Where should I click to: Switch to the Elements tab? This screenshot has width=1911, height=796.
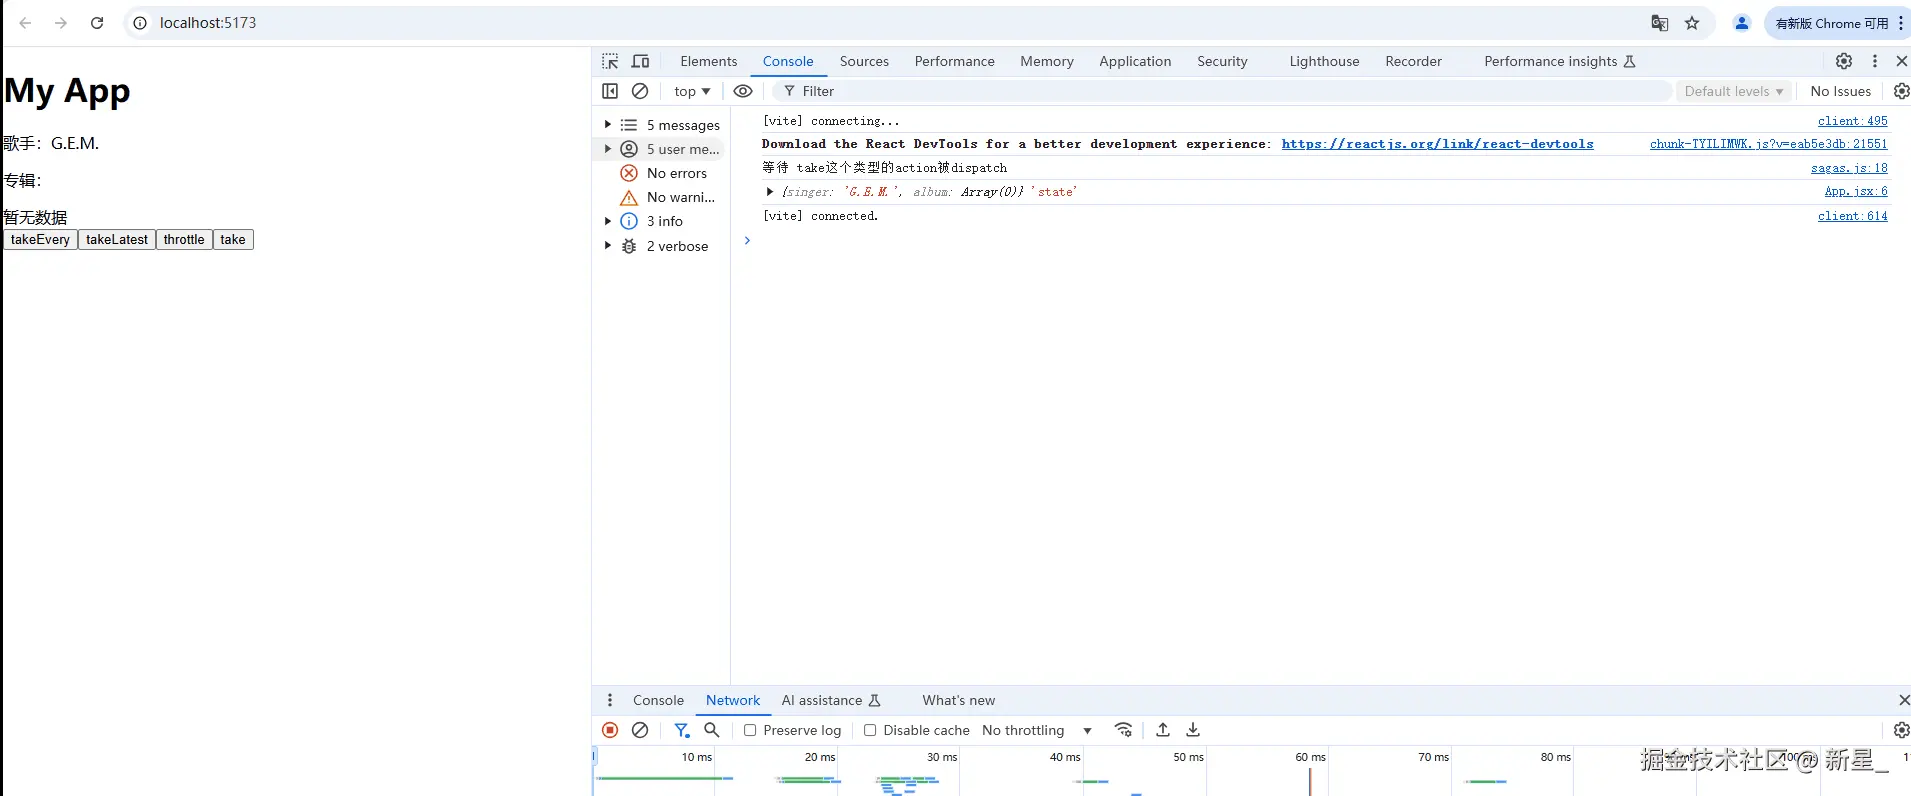click(708, 61)
